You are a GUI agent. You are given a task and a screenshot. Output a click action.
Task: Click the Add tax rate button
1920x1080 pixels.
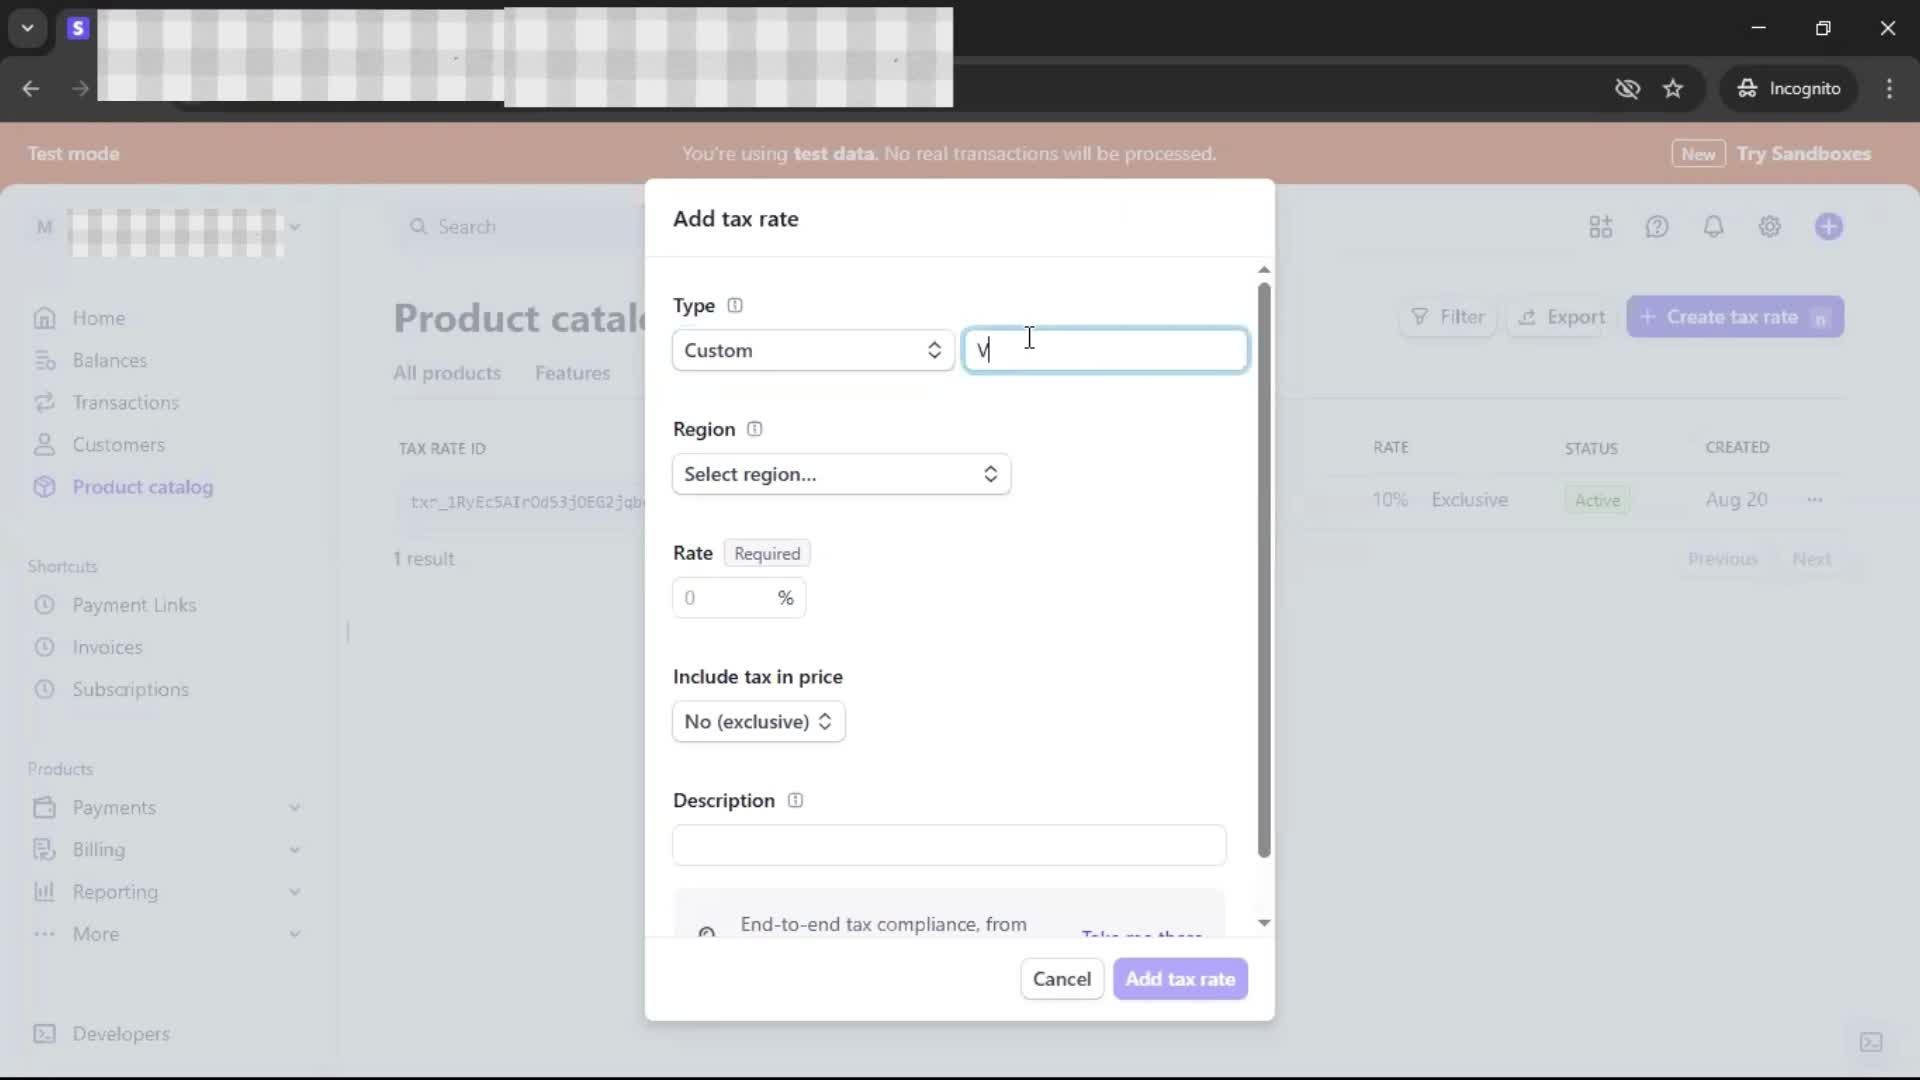(1180, 979)
